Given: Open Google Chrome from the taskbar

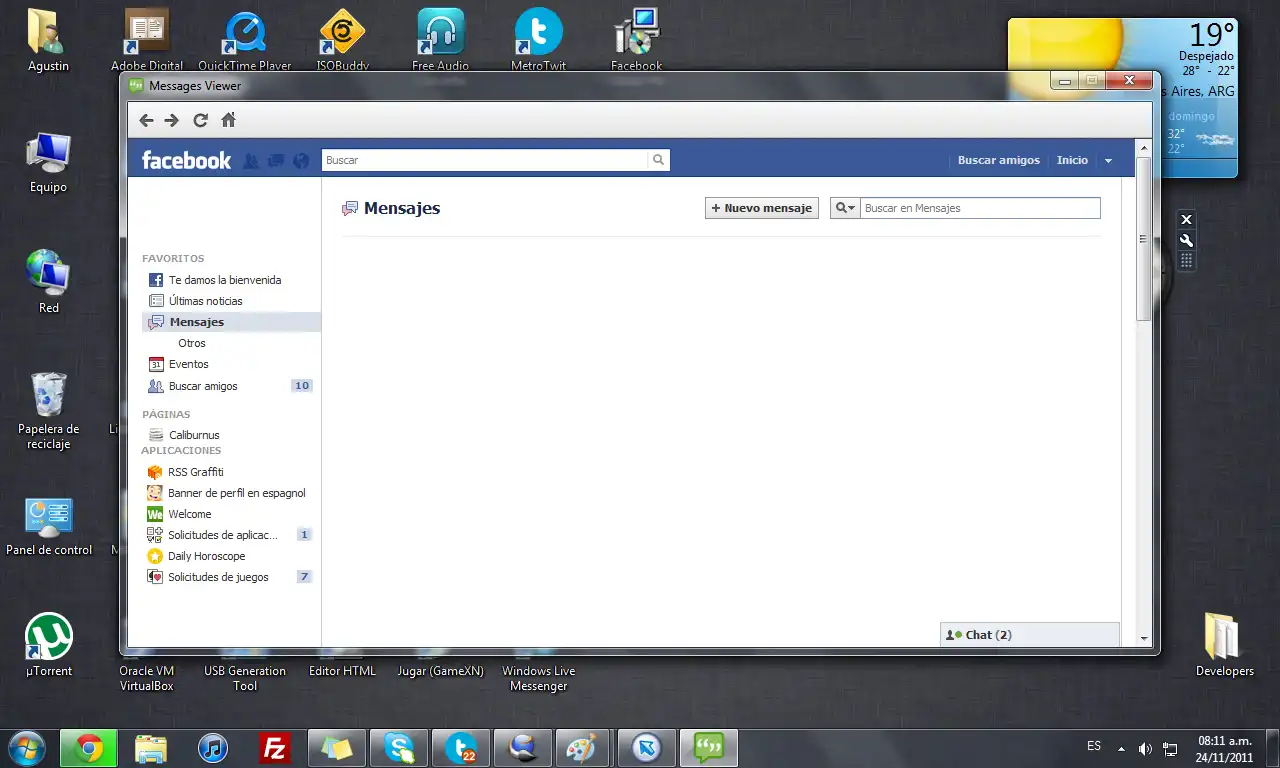Looking at the screenshot, I should [89, 748].
